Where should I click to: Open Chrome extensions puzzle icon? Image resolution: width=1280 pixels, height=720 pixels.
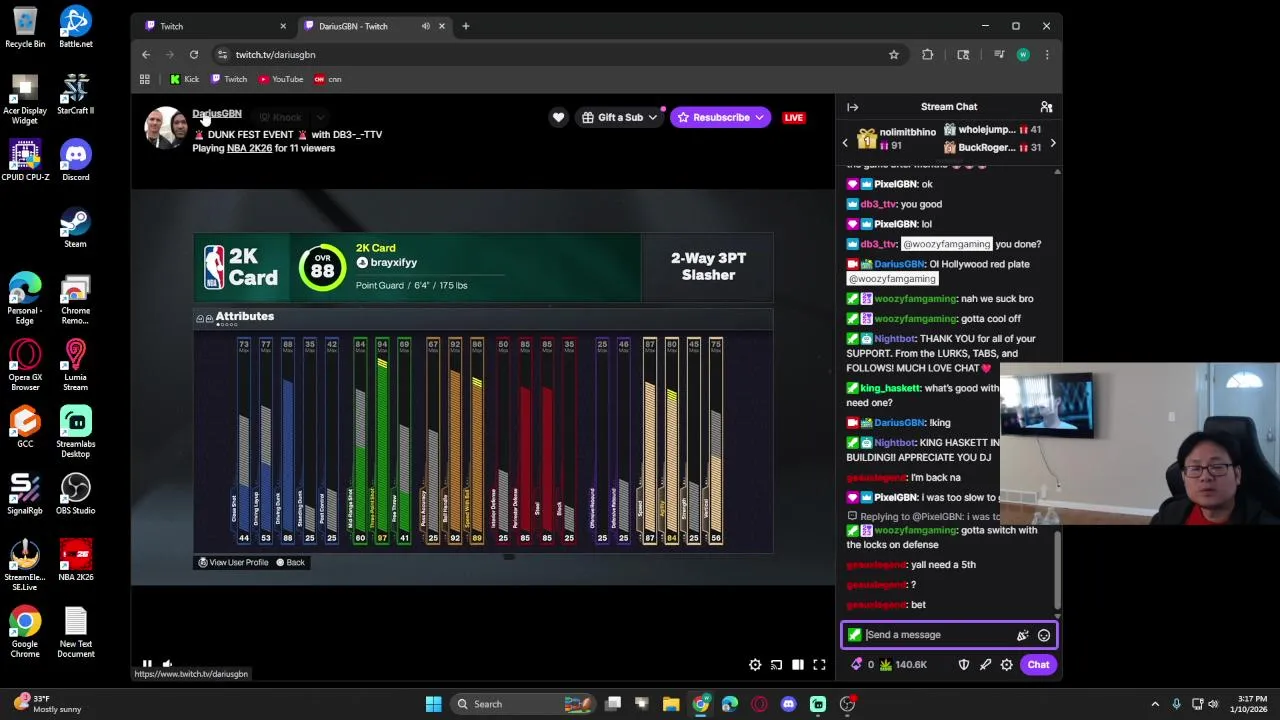(927, 55)
